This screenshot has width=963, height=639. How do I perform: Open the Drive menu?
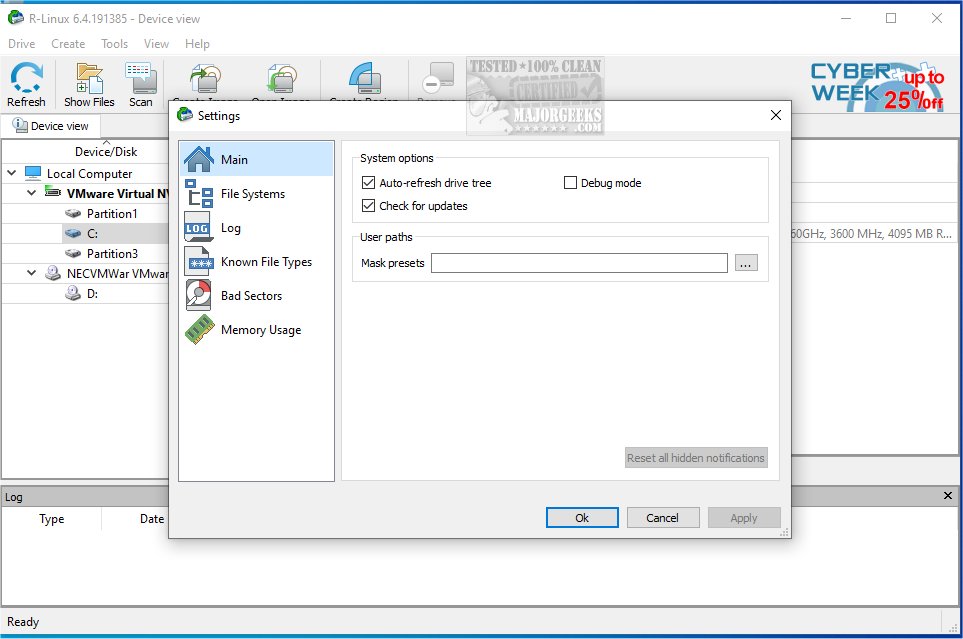pyautogui.click(x=21, y=44)
